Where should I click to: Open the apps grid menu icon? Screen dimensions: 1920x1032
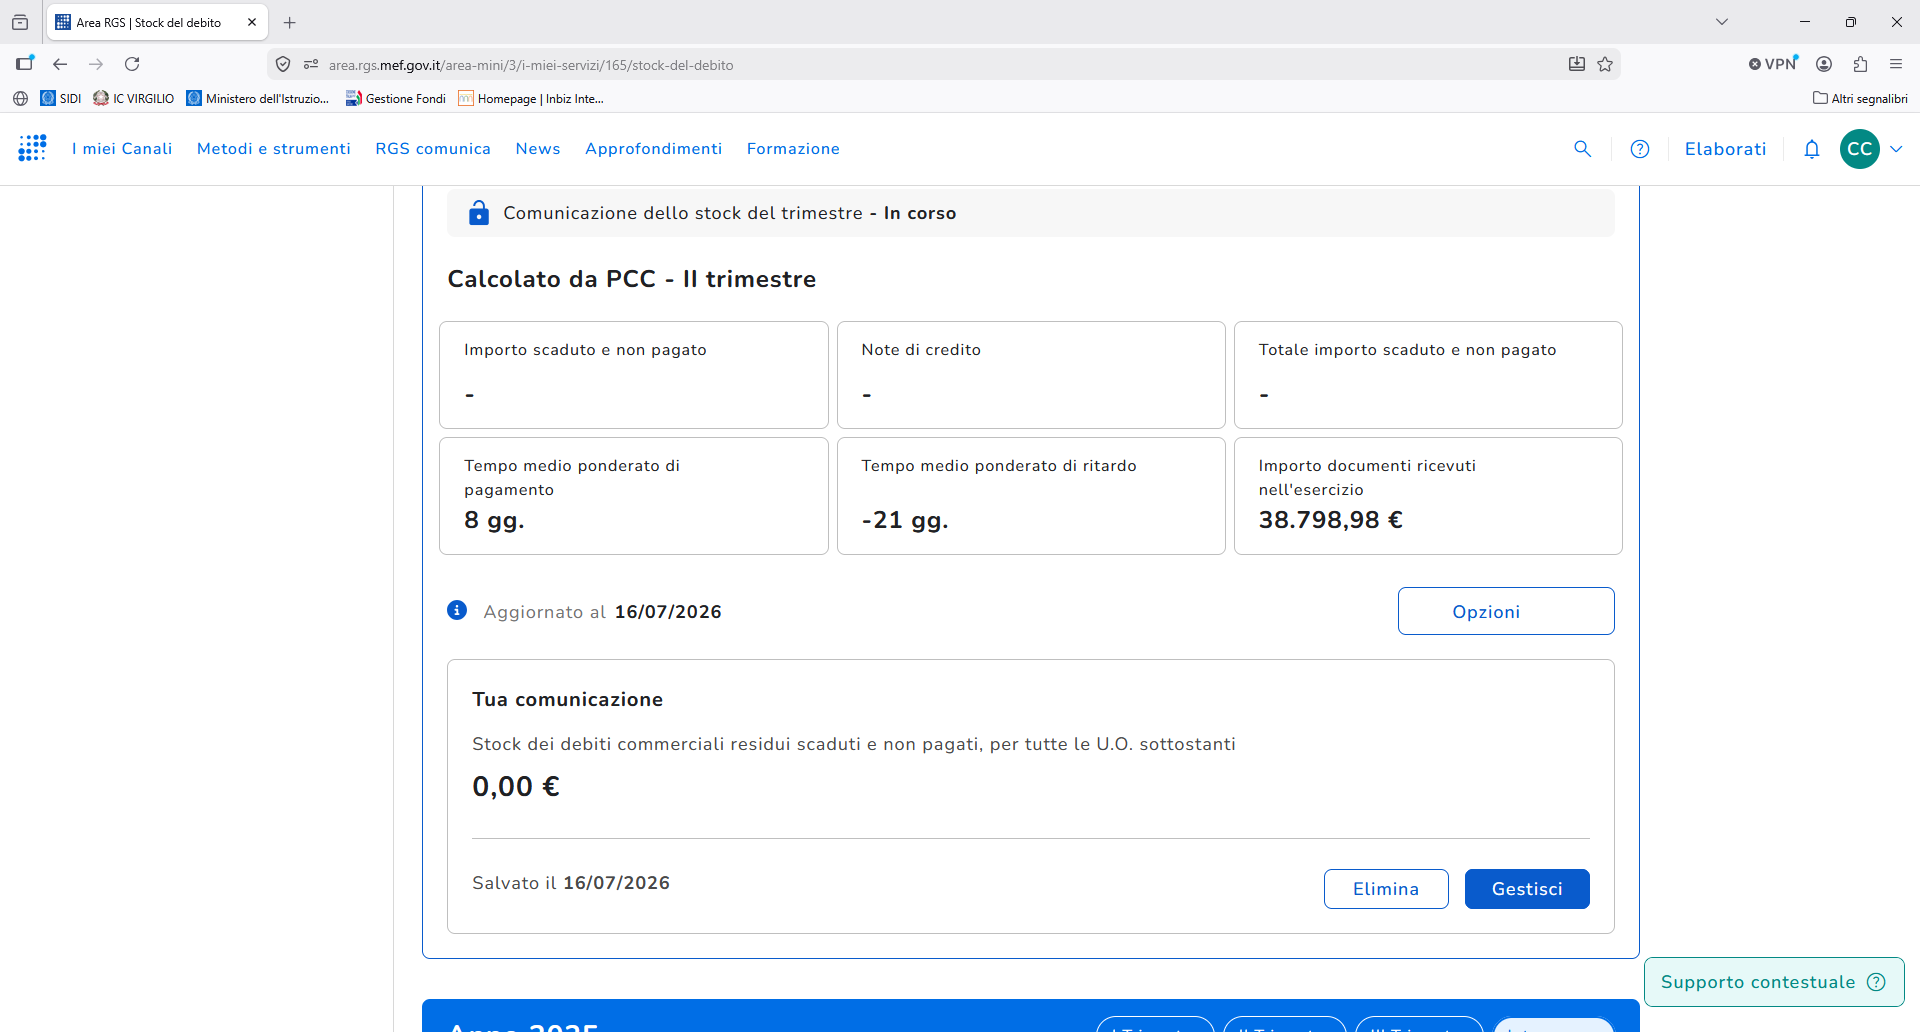click(32, 148)
